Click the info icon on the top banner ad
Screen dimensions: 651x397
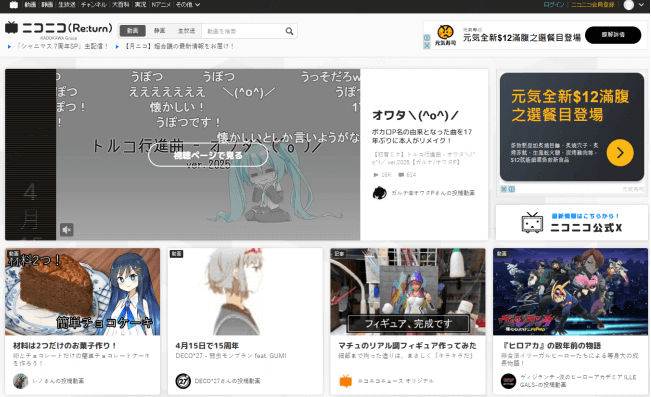point(427,38)
